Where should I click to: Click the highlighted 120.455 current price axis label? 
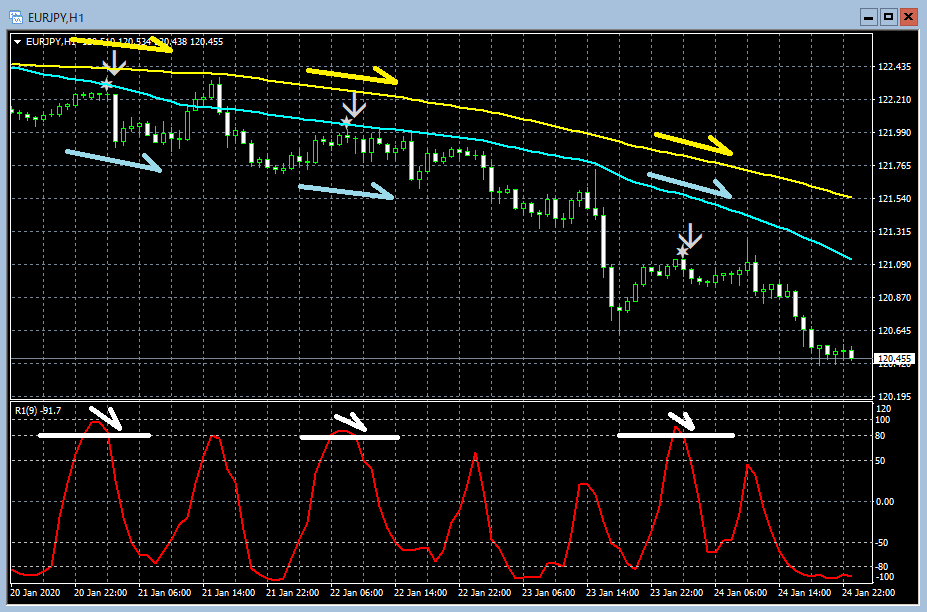[894, 358]
